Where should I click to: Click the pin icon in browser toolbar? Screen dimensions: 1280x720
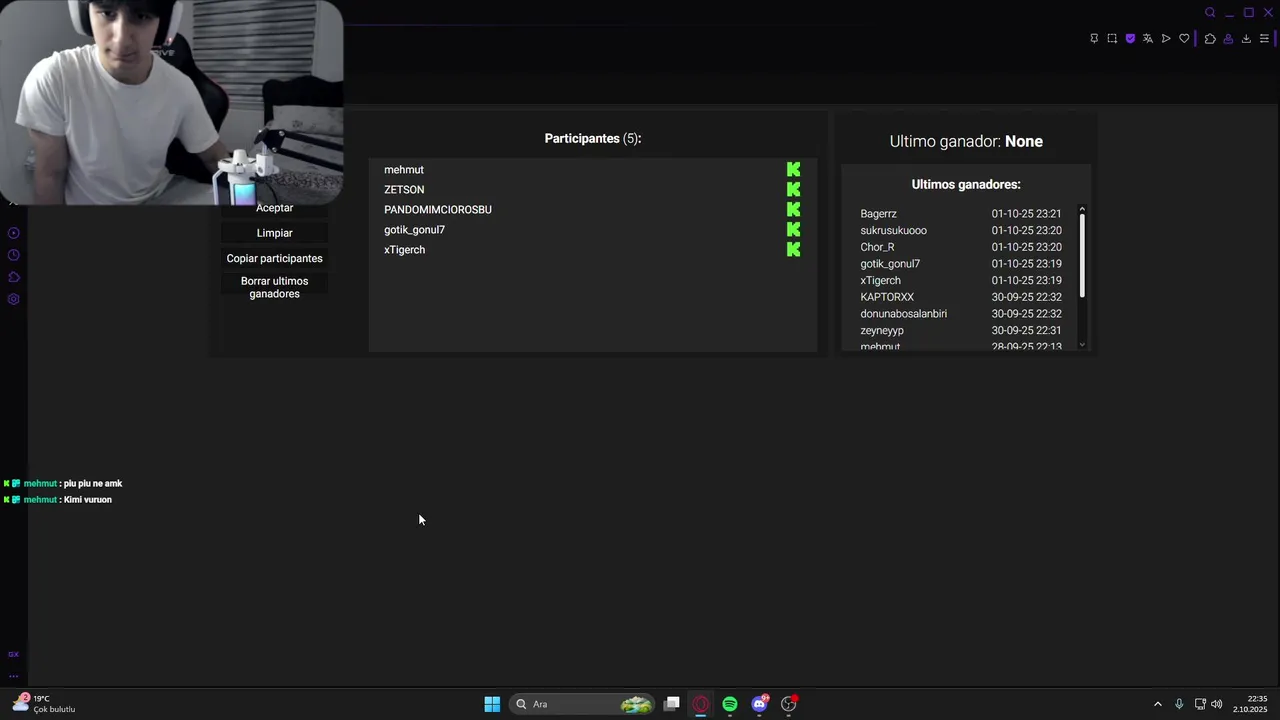point(1094,39)
